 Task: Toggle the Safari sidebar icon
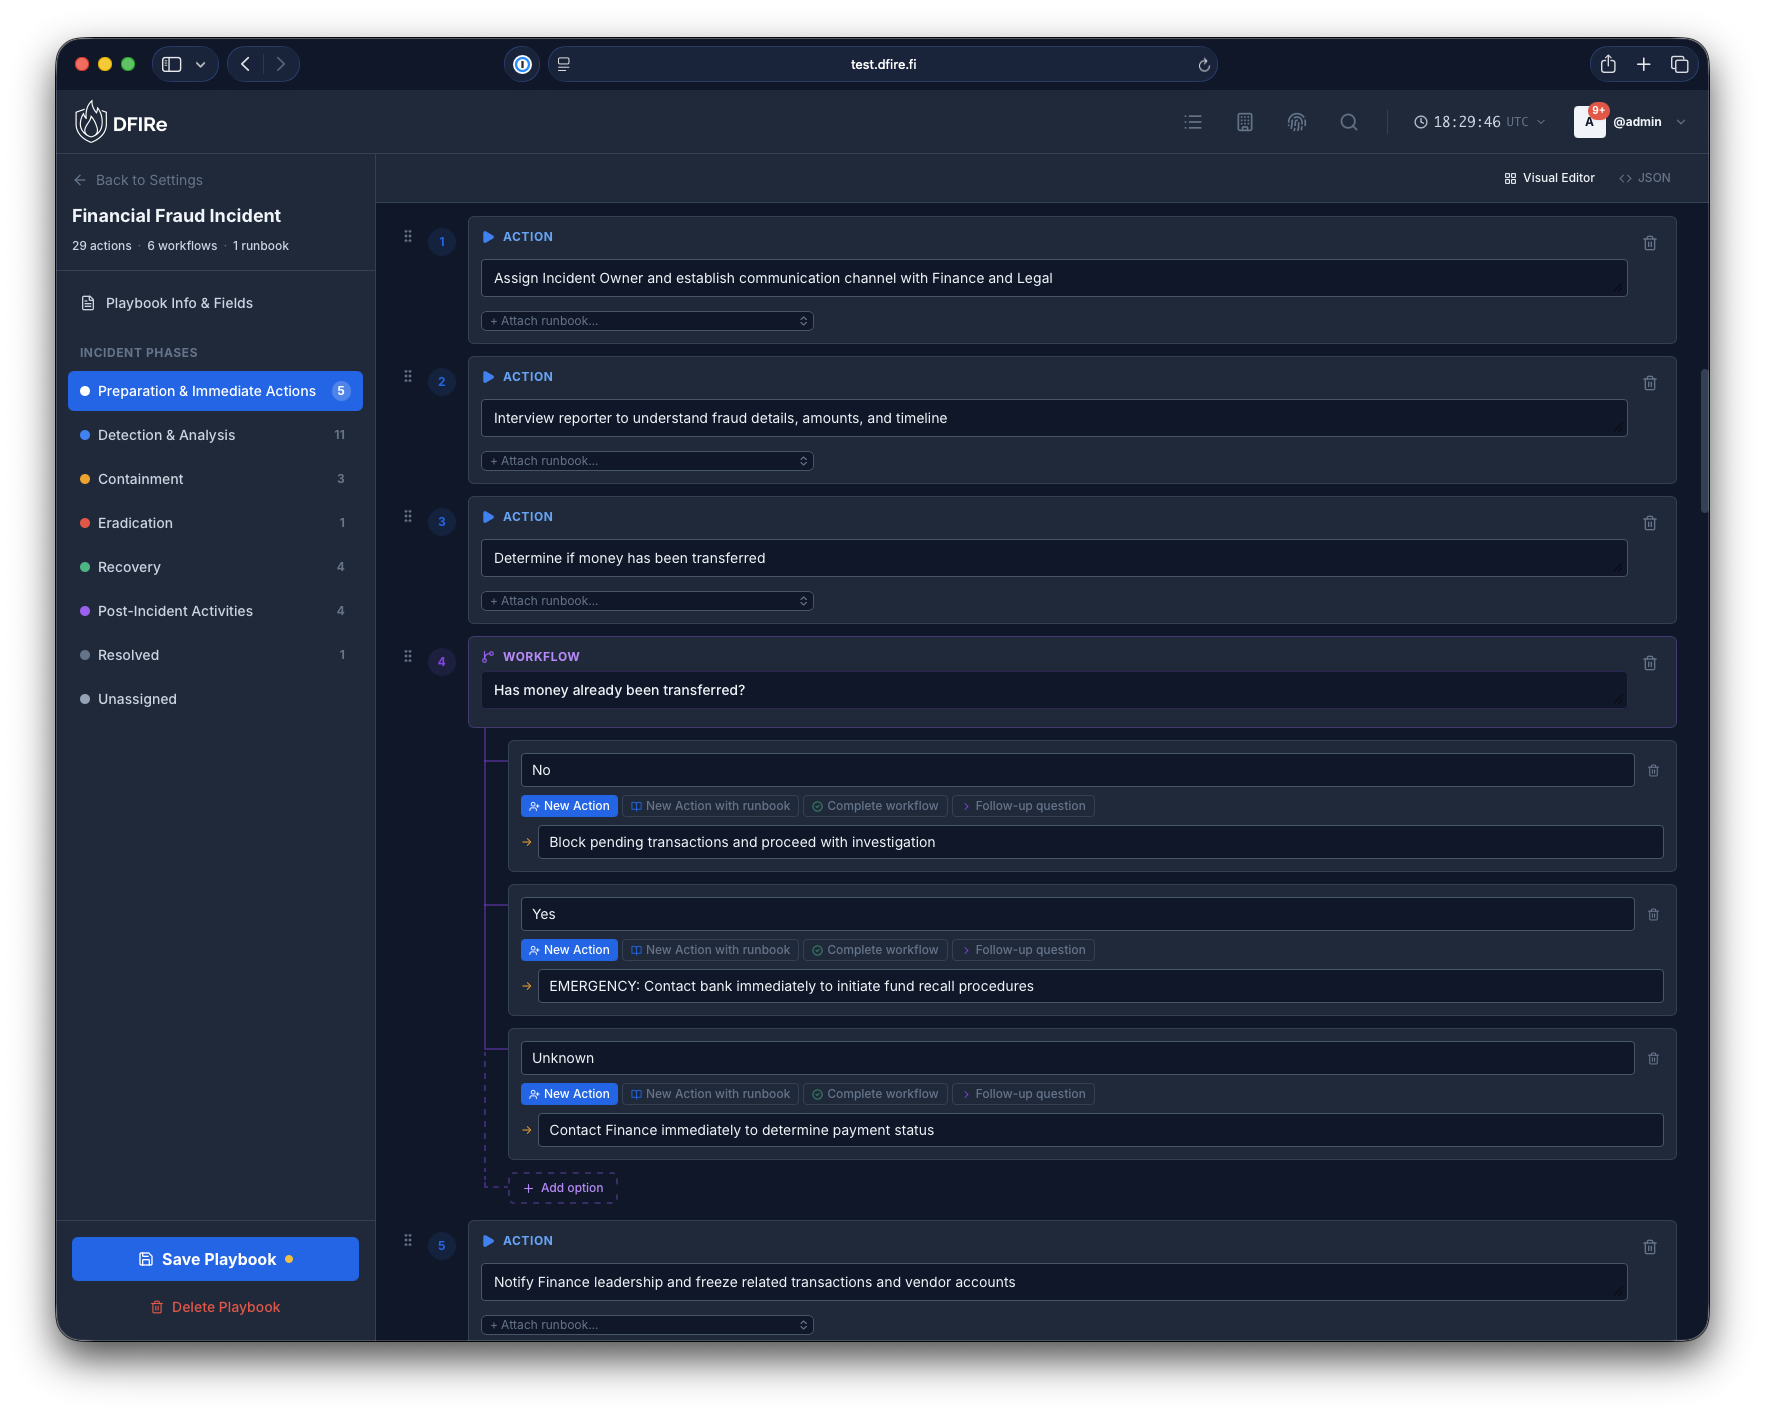172,64
